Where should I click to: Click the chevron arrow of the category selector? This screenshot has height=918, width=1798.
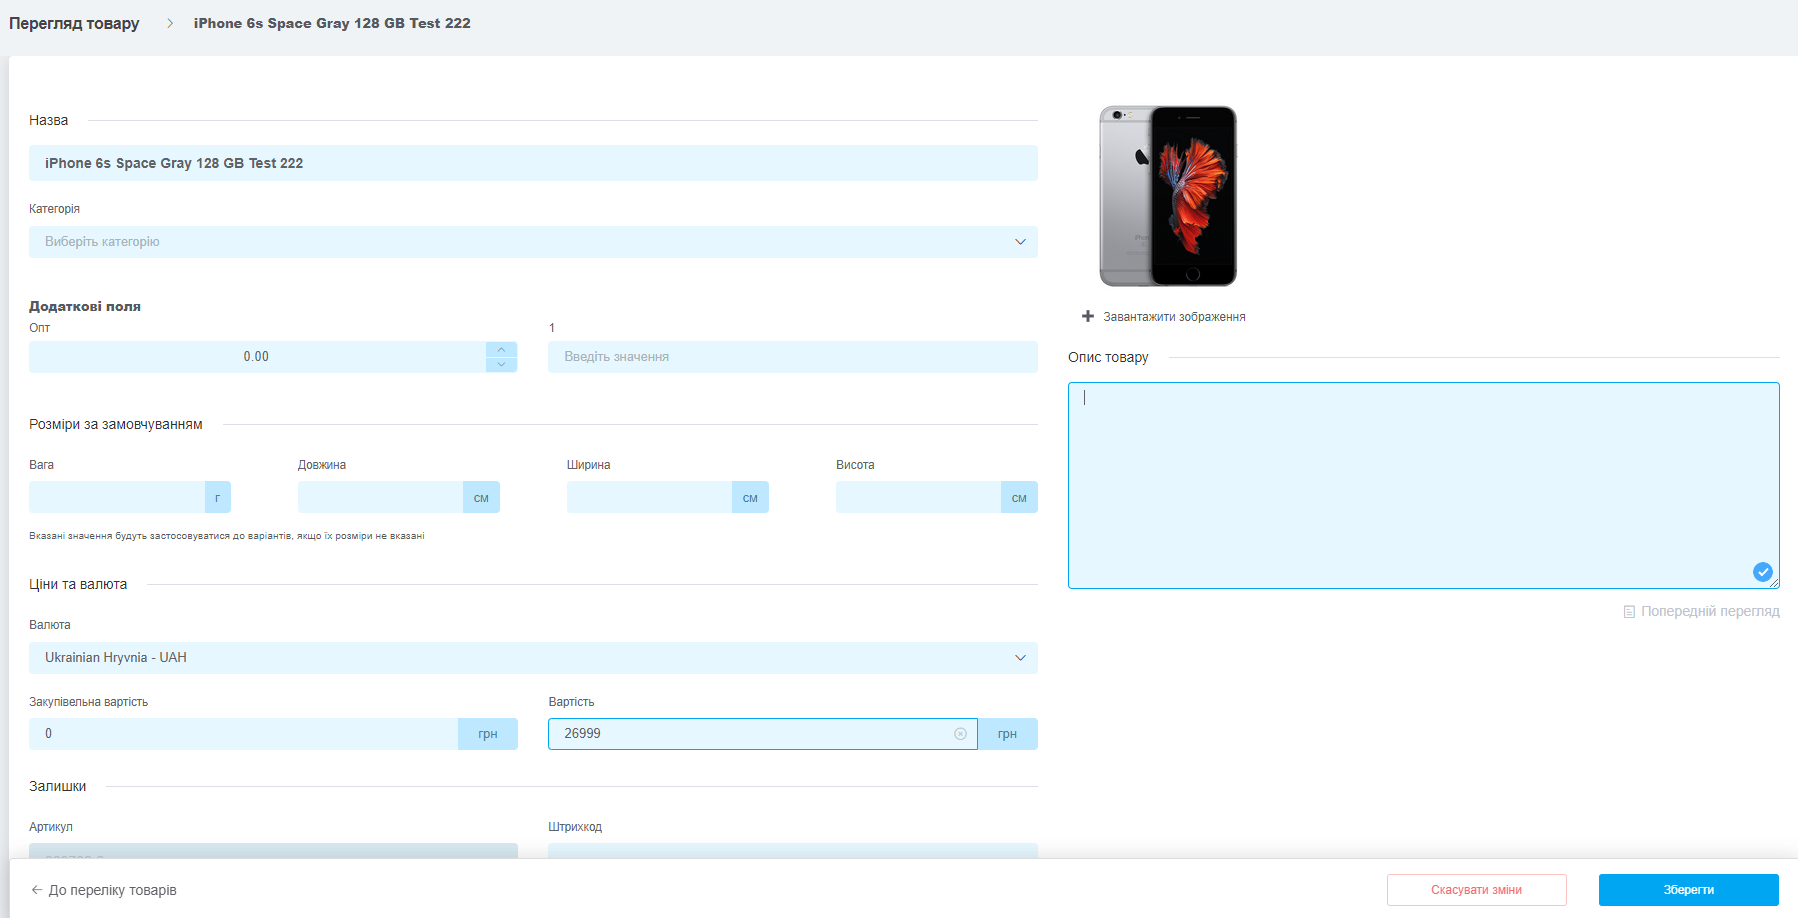(1020, 242)
